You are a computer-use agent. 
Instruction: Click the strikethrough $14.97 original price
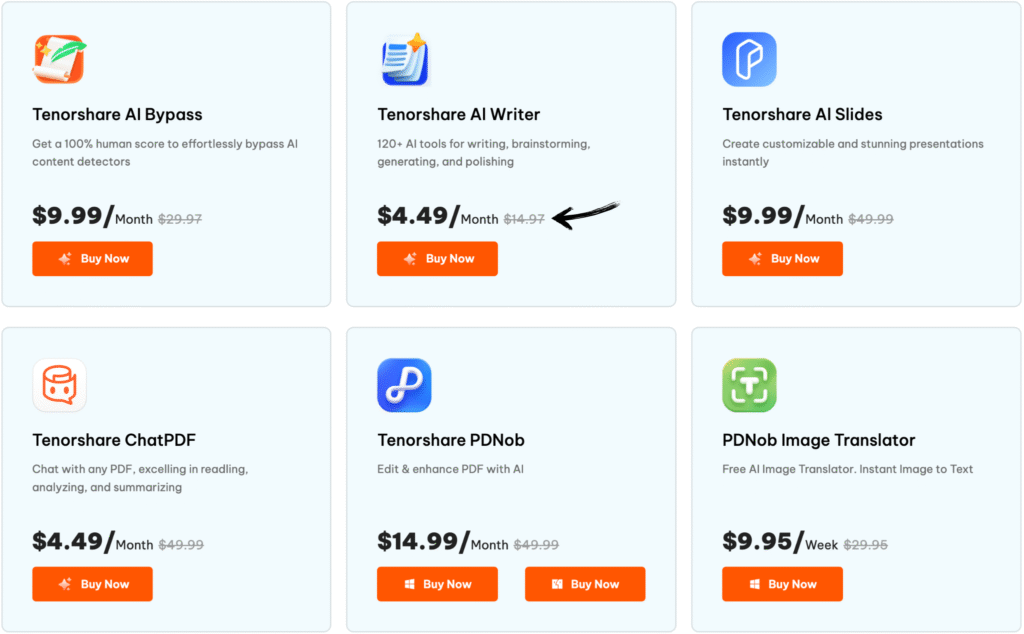523,219
